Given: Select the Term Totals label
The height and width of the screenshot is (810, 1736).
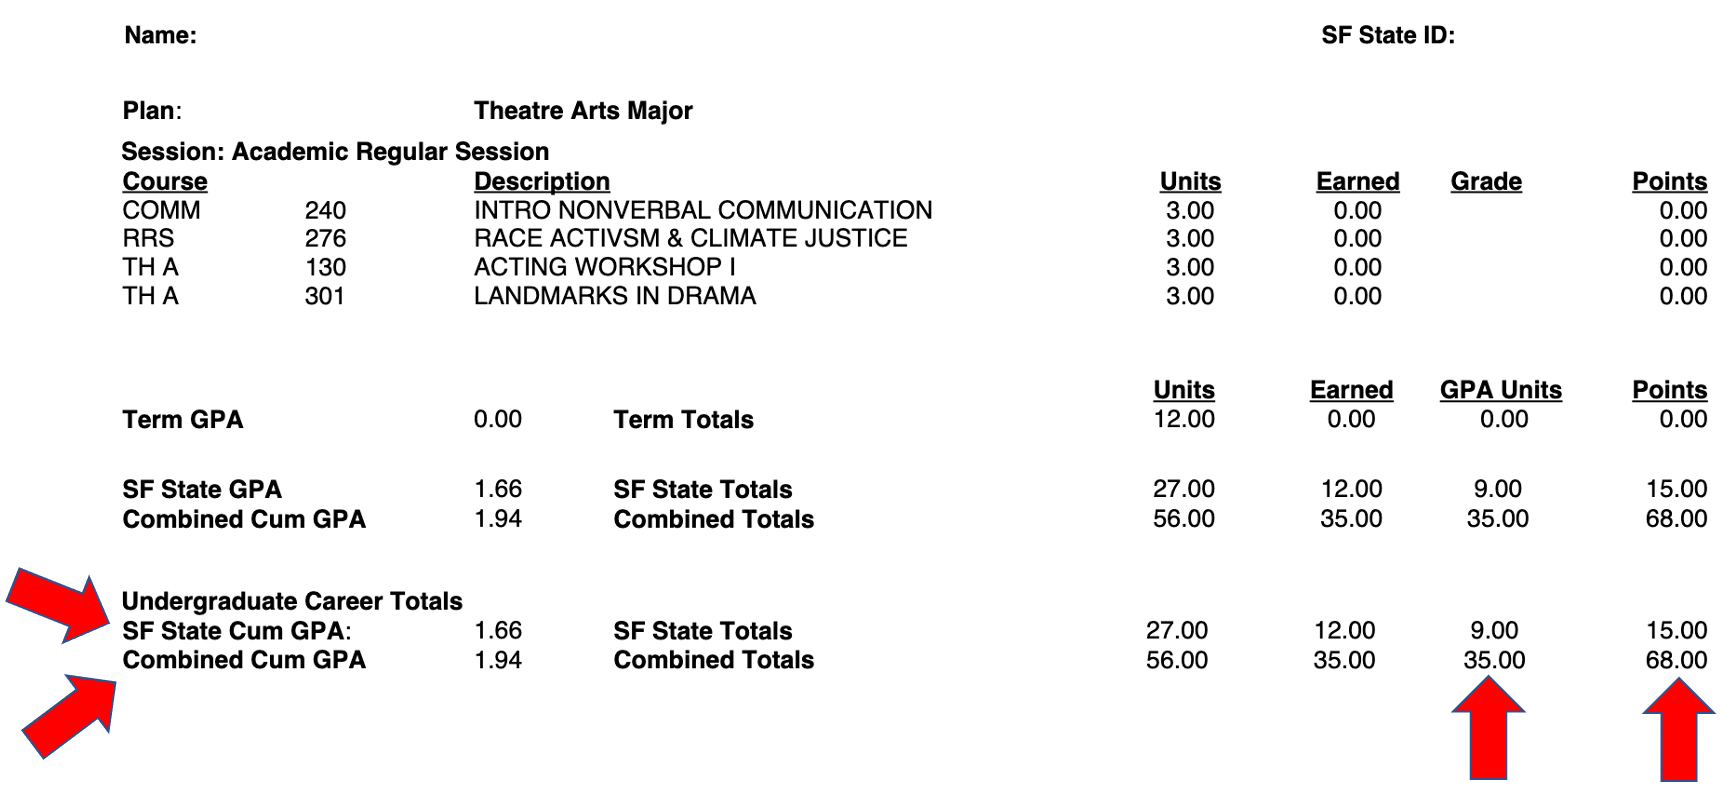Looking at the screenshot, I should point(683,420).
